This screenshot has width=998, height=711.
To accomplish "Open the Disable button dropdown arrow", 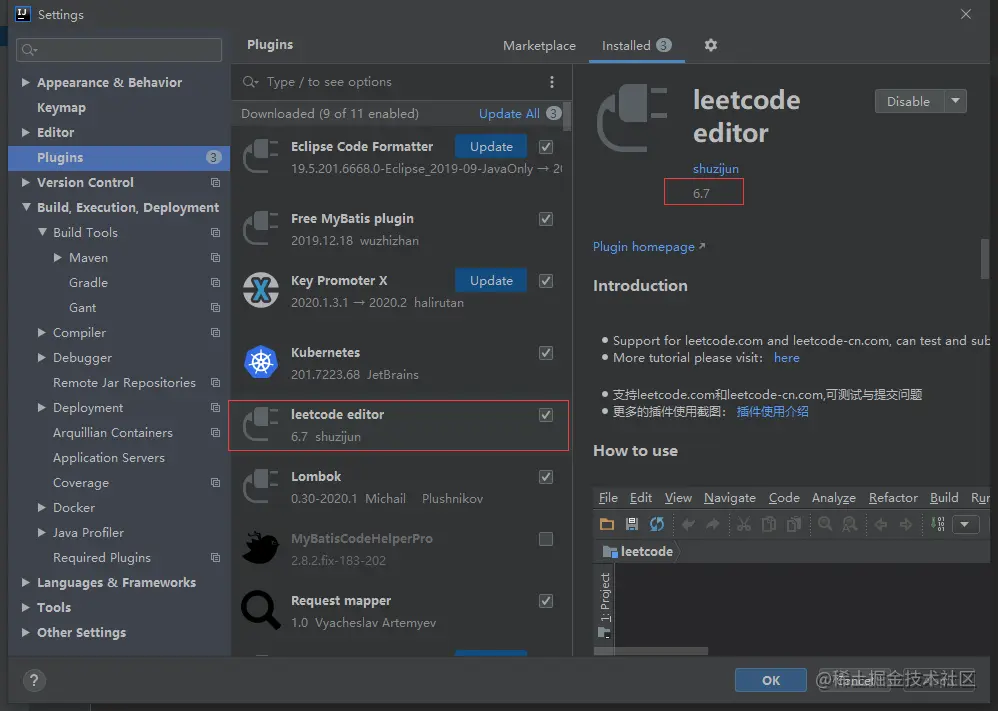I will (955, 101).
